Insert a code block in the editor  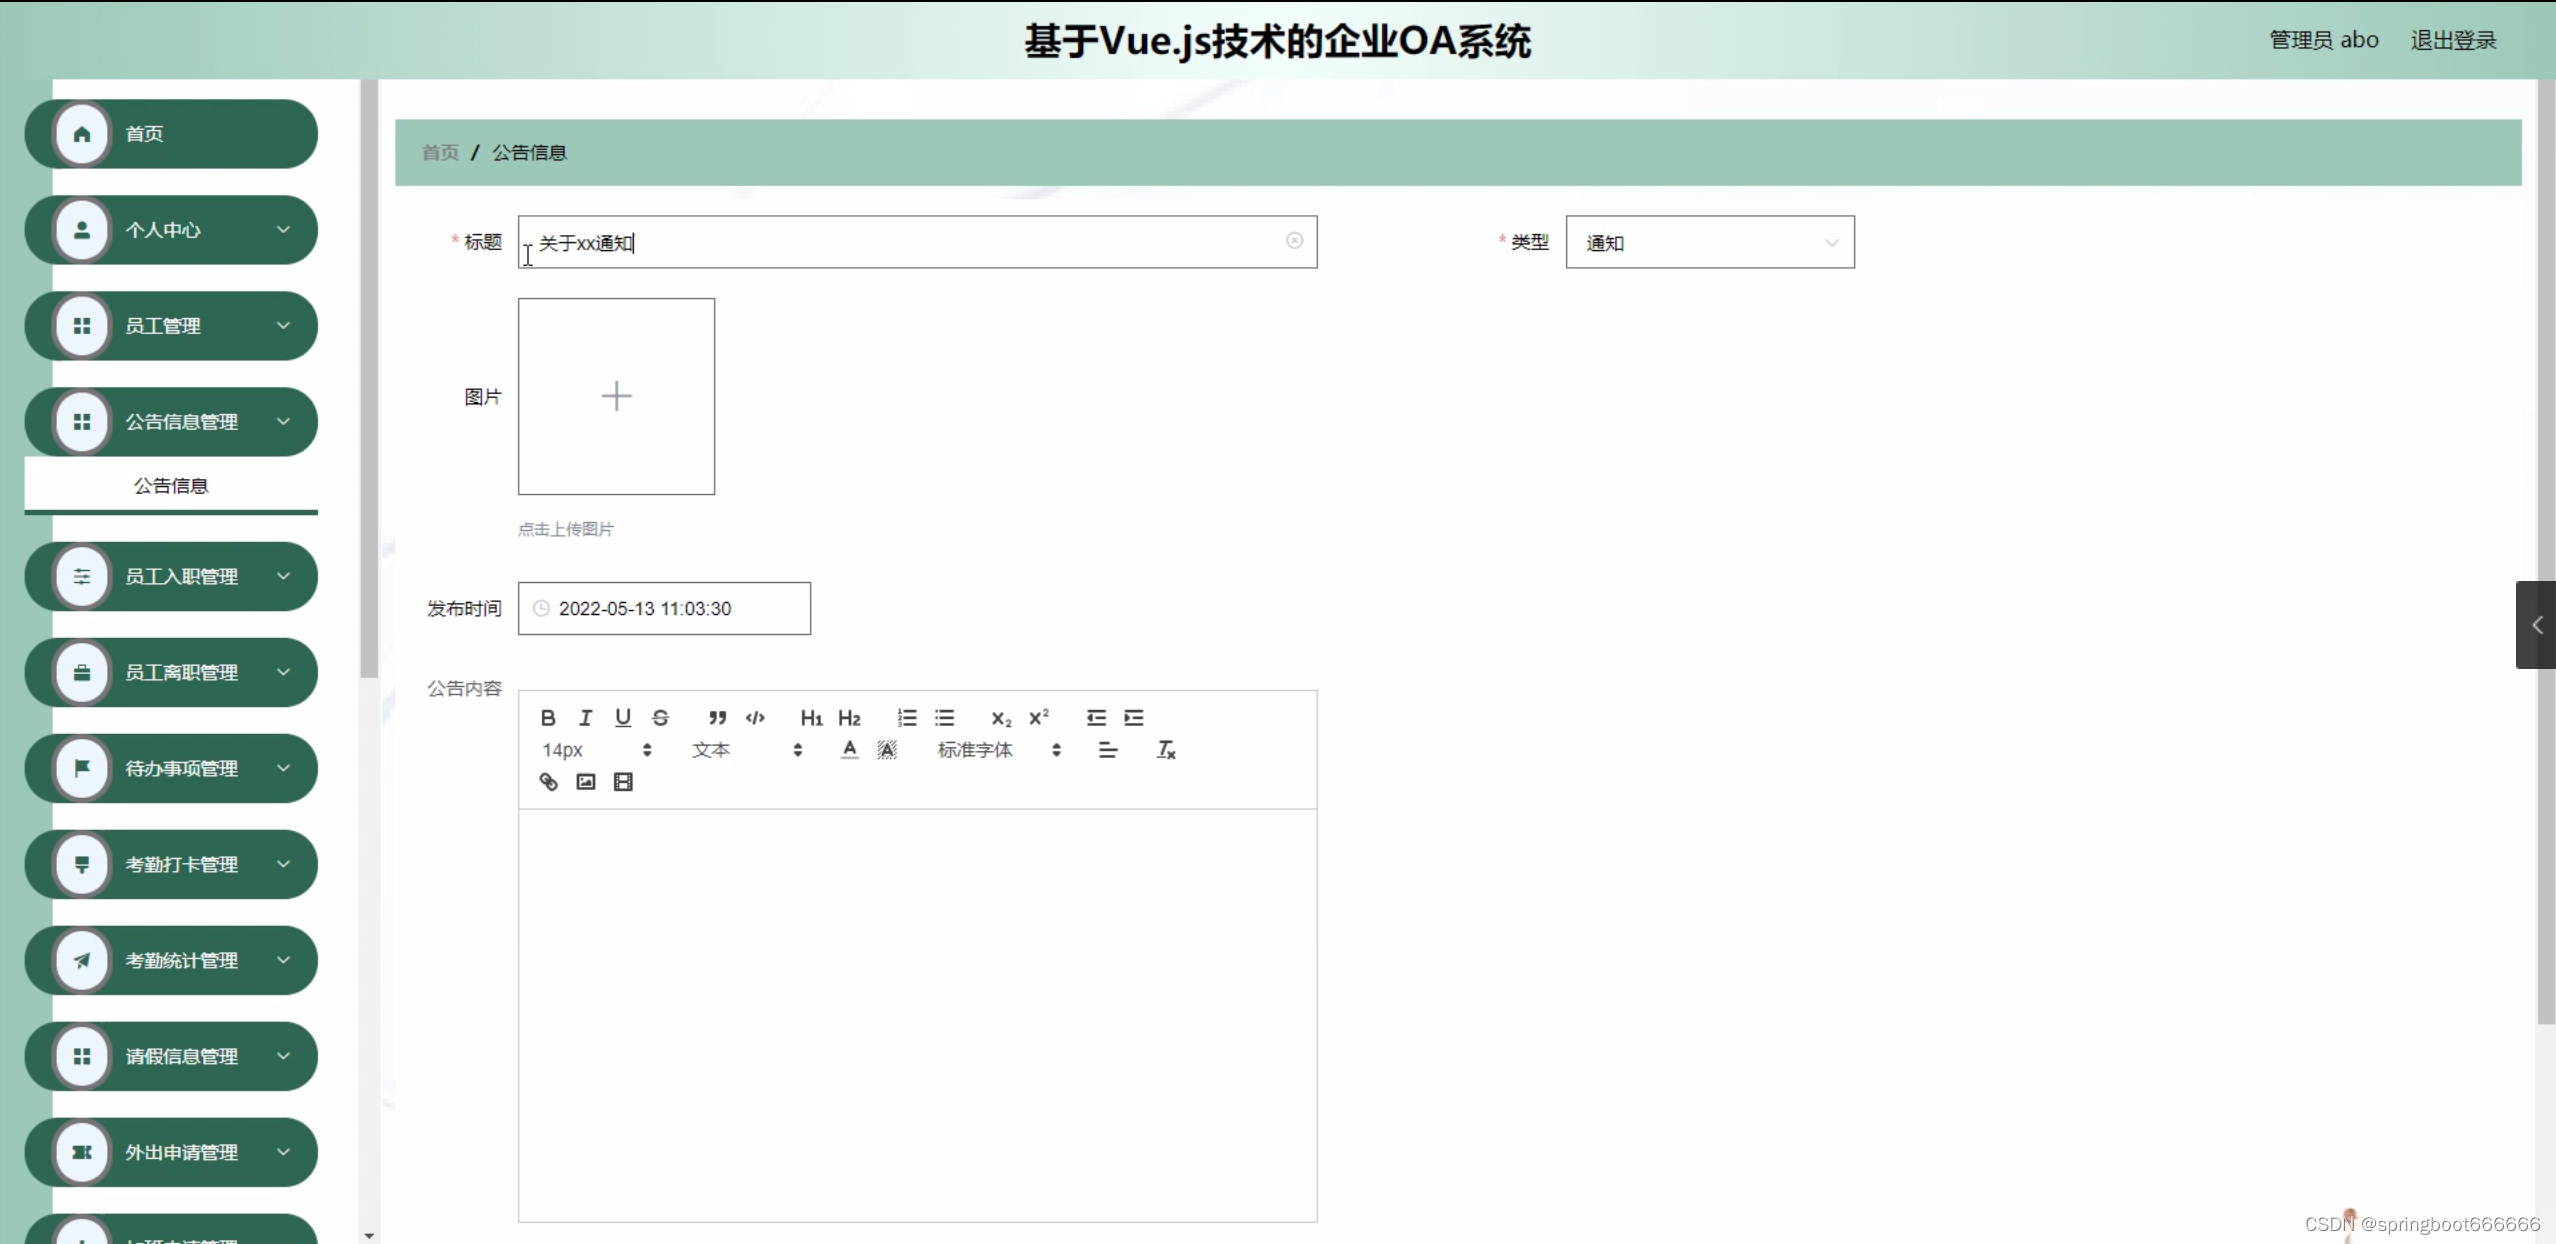[x=755, y=717]
